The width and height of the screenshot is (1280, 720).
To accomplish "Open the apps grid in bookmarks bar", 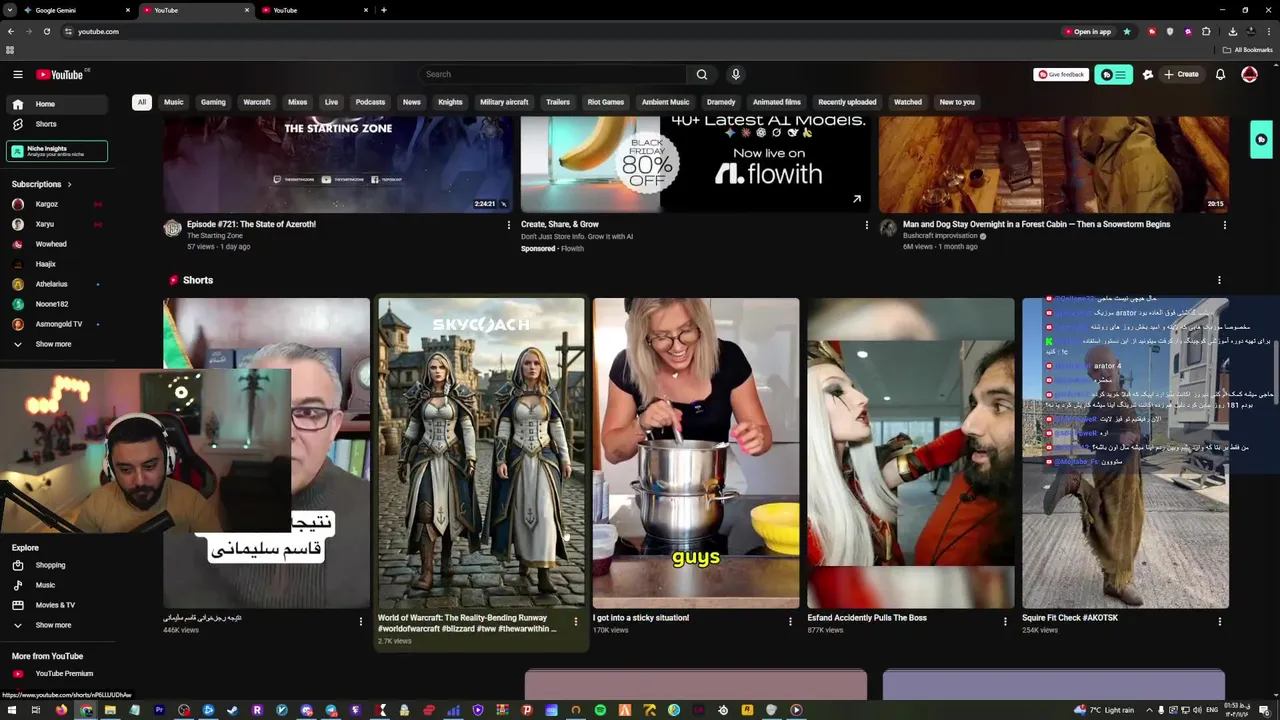I will 10,50.
